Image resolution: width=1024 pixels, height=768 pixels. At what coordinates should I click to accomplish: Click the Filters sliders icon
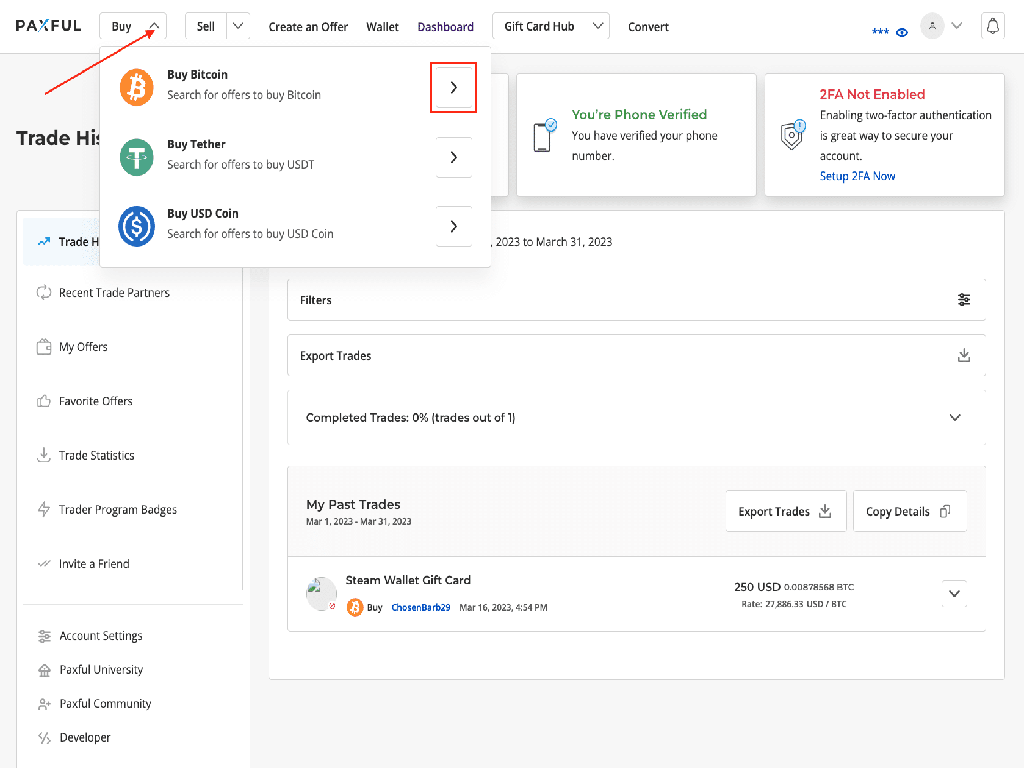point(964,300)
